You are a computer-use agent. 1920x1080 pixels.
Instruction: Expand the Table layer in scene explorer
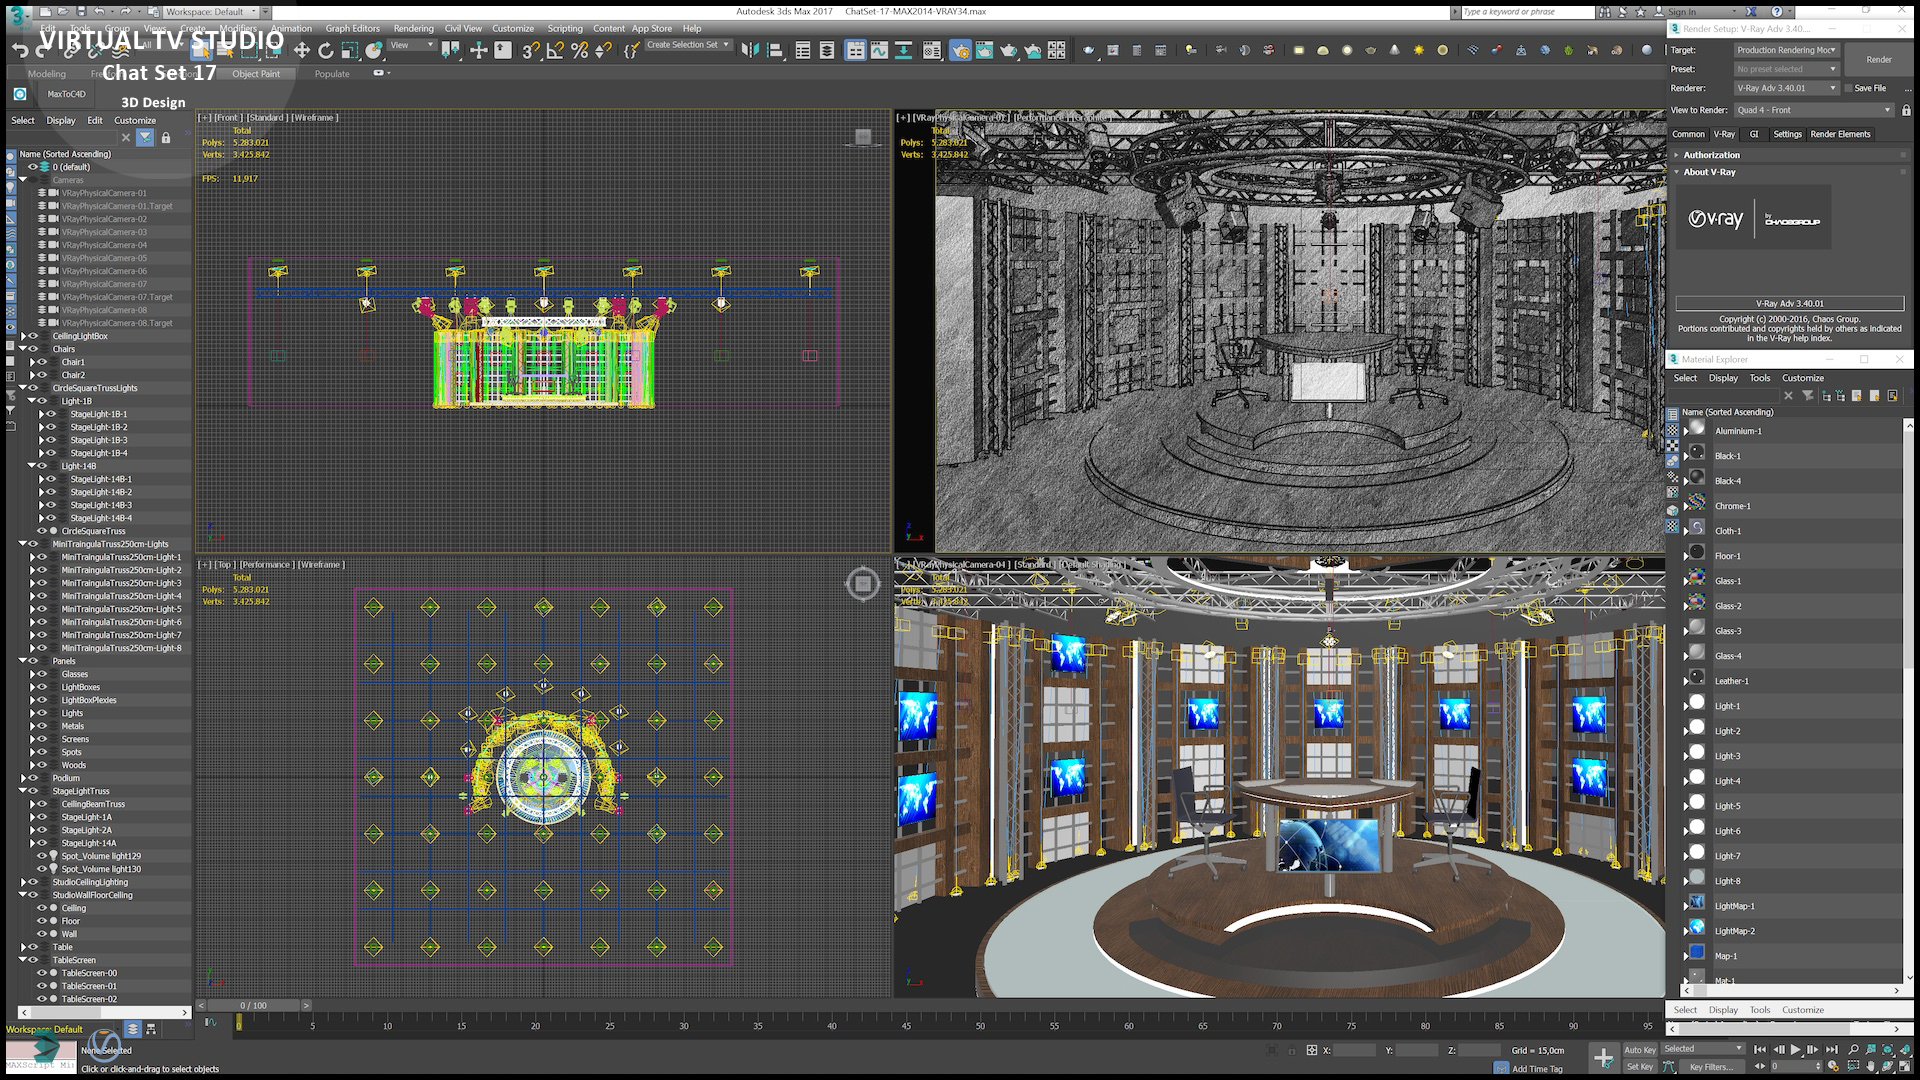pos(23,947)
